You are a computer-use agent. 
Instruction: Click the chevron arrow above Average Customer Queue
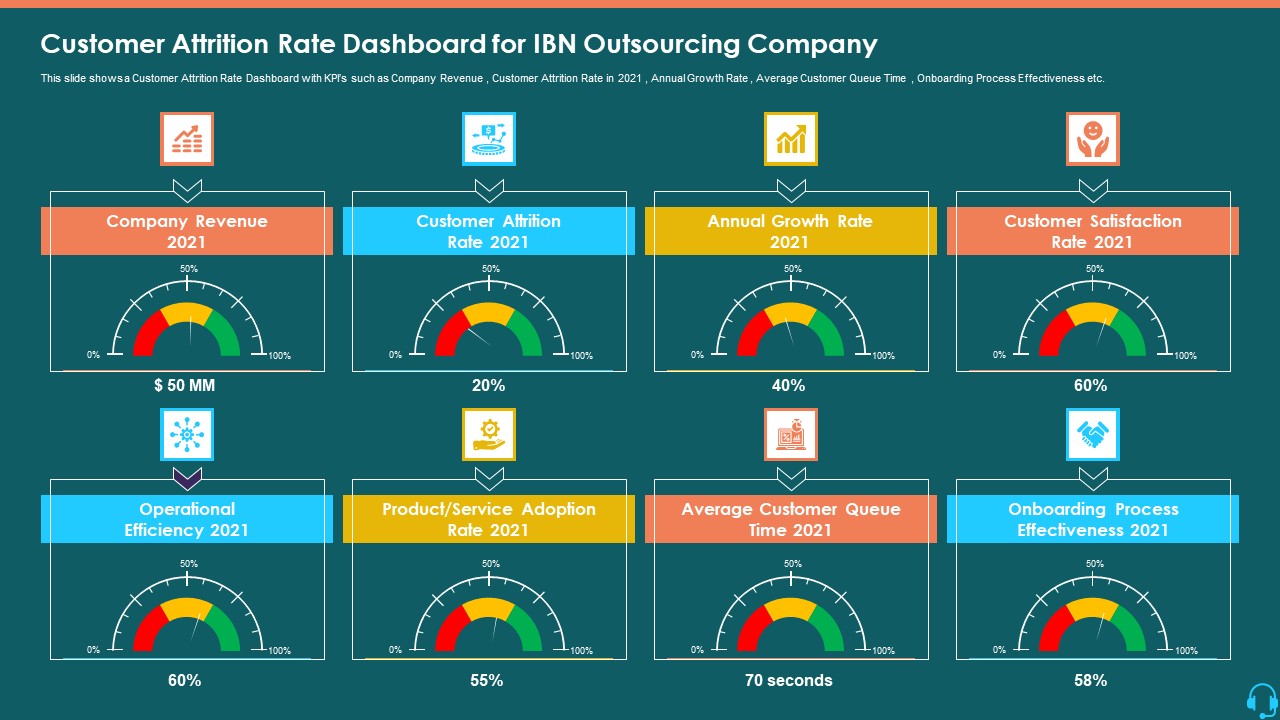click(791, 477)
